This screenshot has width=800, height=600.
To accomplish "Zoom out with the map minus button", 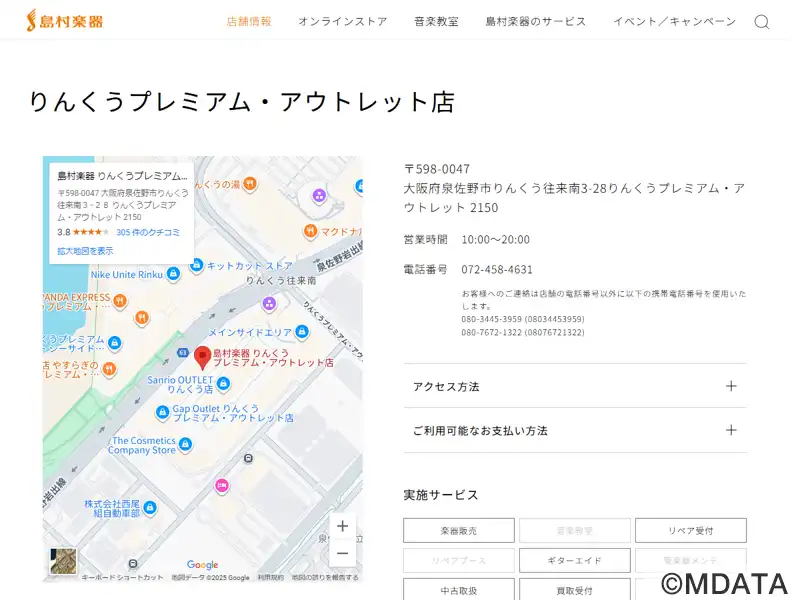I will (343, 553).
